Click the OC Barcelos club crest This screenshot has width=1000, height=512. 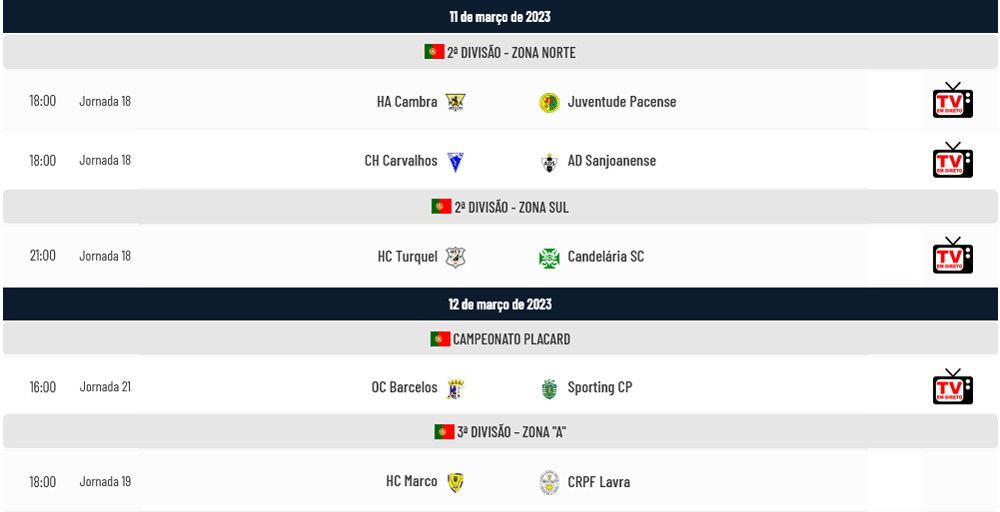[455, 388]
